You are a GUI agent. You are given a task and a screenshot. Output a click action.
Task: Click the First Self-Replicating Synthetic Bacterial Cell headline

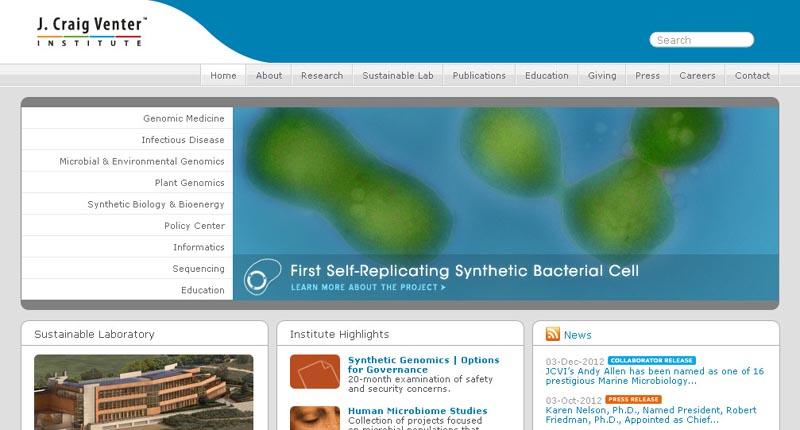(x=464, y=270)
